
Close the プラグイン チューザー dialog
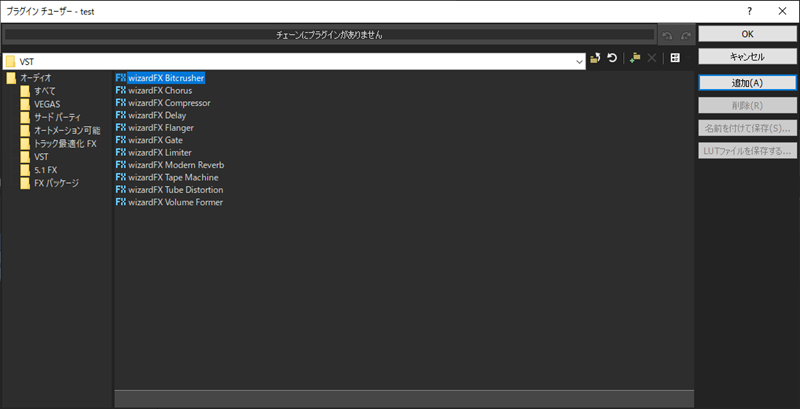click(782, 11)
